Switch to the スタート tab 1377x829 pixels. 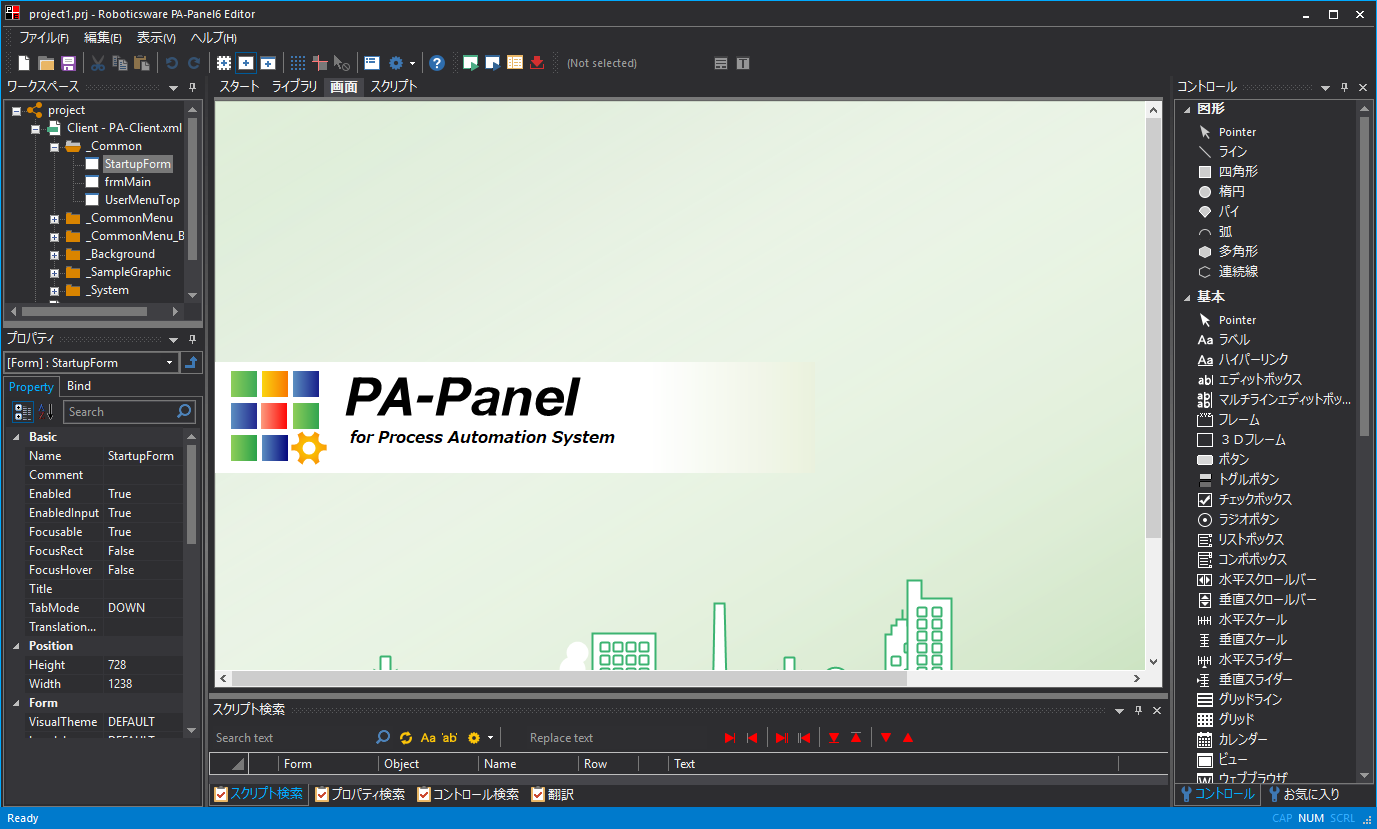pos(239,87)
